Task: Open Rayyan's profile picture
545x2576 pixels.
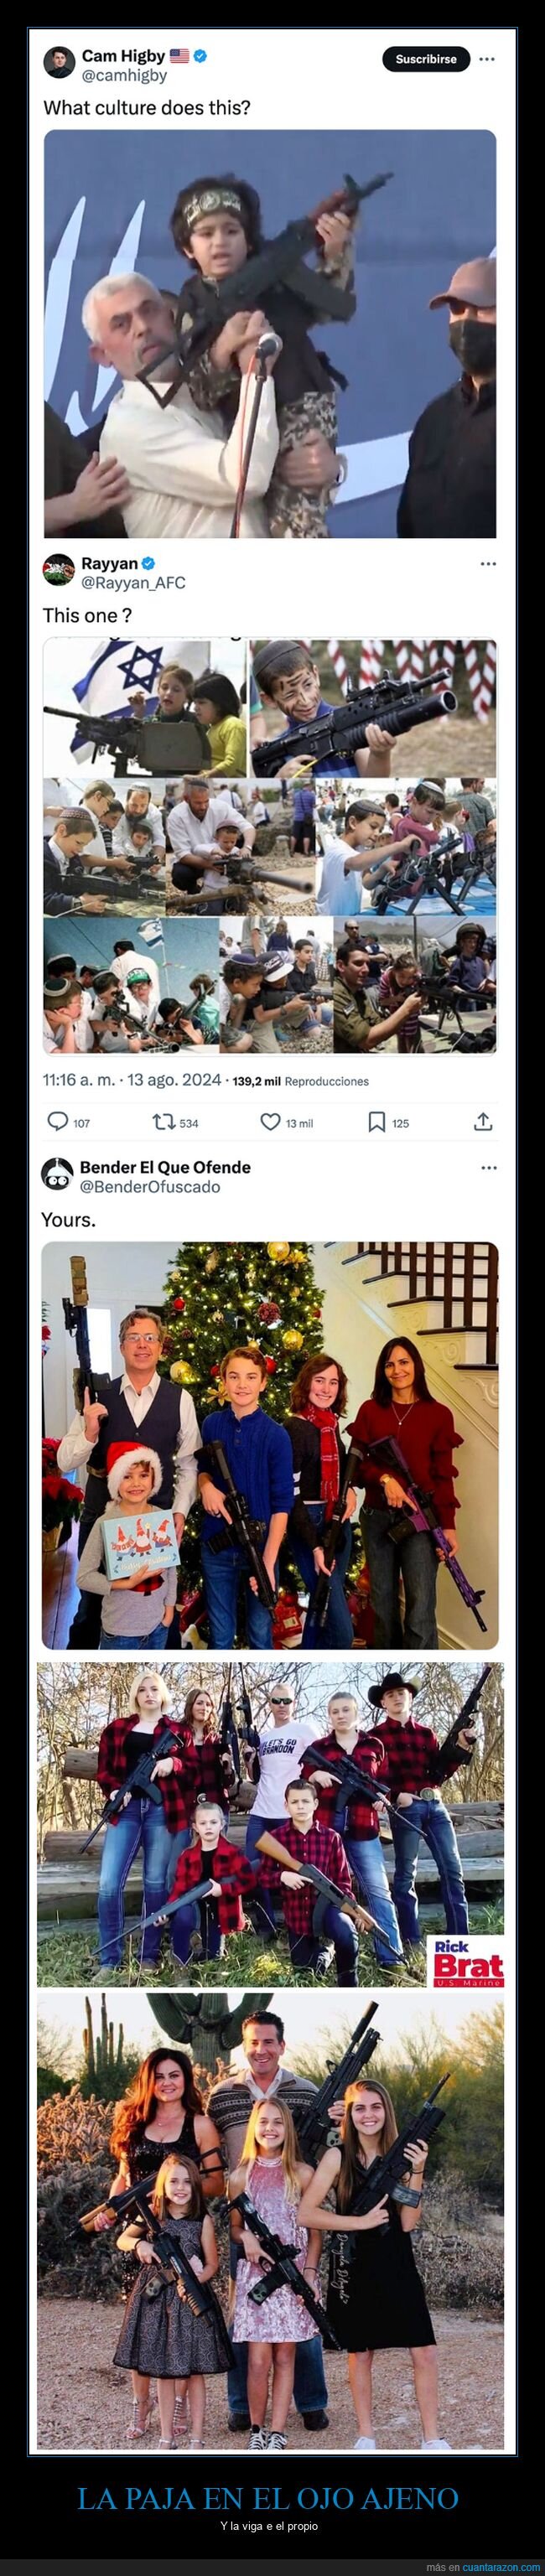Action: (59, 570)
